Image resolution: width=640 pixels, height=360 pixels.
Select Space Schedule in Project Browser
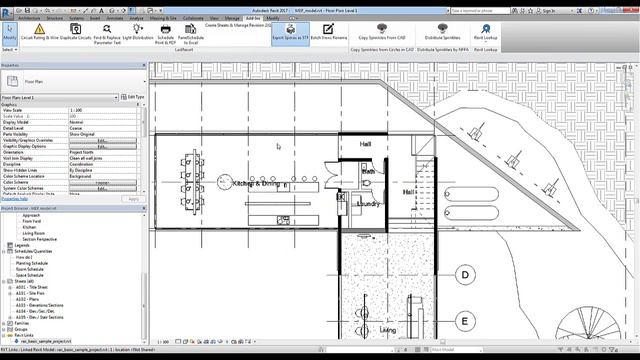coord(29,275)
